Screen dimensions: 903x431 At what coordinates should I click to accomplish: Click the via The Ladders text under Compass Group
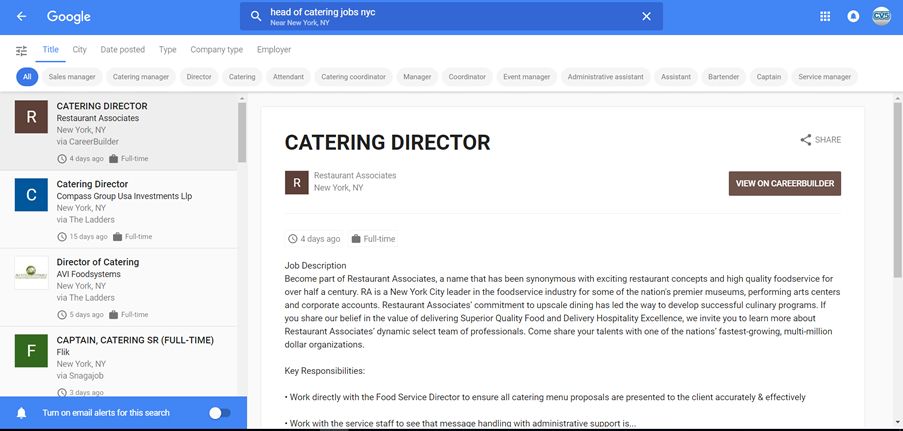[85, 220]
